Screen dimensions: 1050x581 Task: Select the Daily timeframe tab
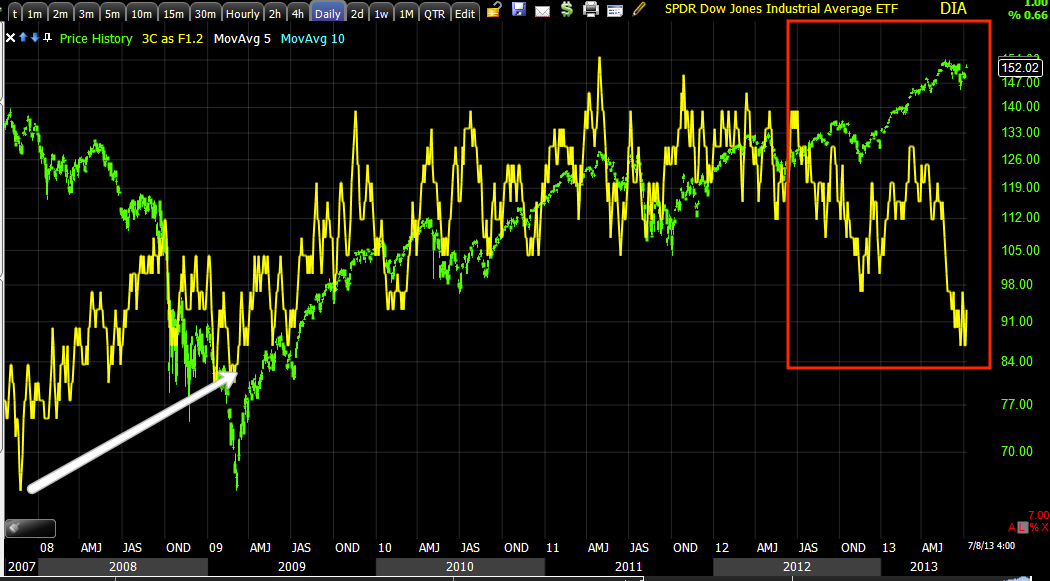(327, 13)
